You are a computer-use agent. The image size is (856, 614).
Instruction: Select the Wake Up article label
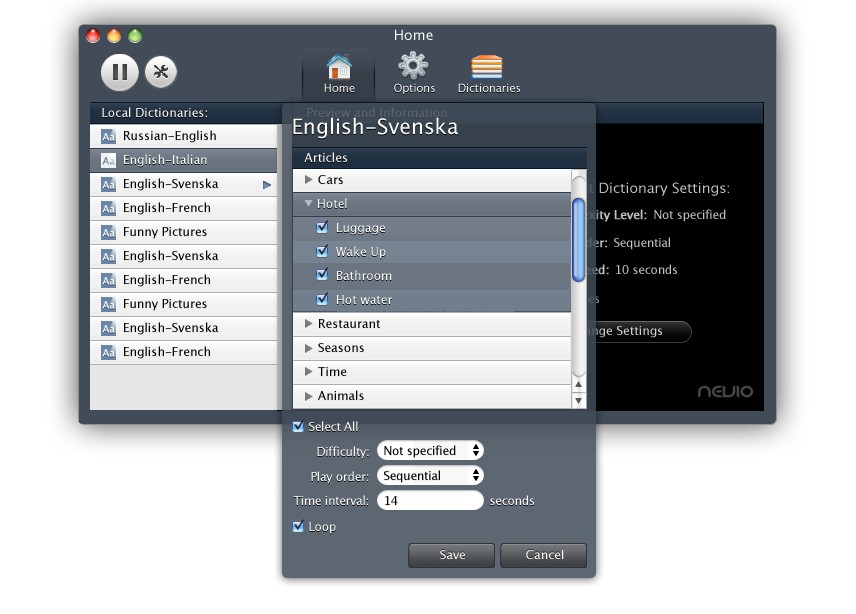[360, 252]
